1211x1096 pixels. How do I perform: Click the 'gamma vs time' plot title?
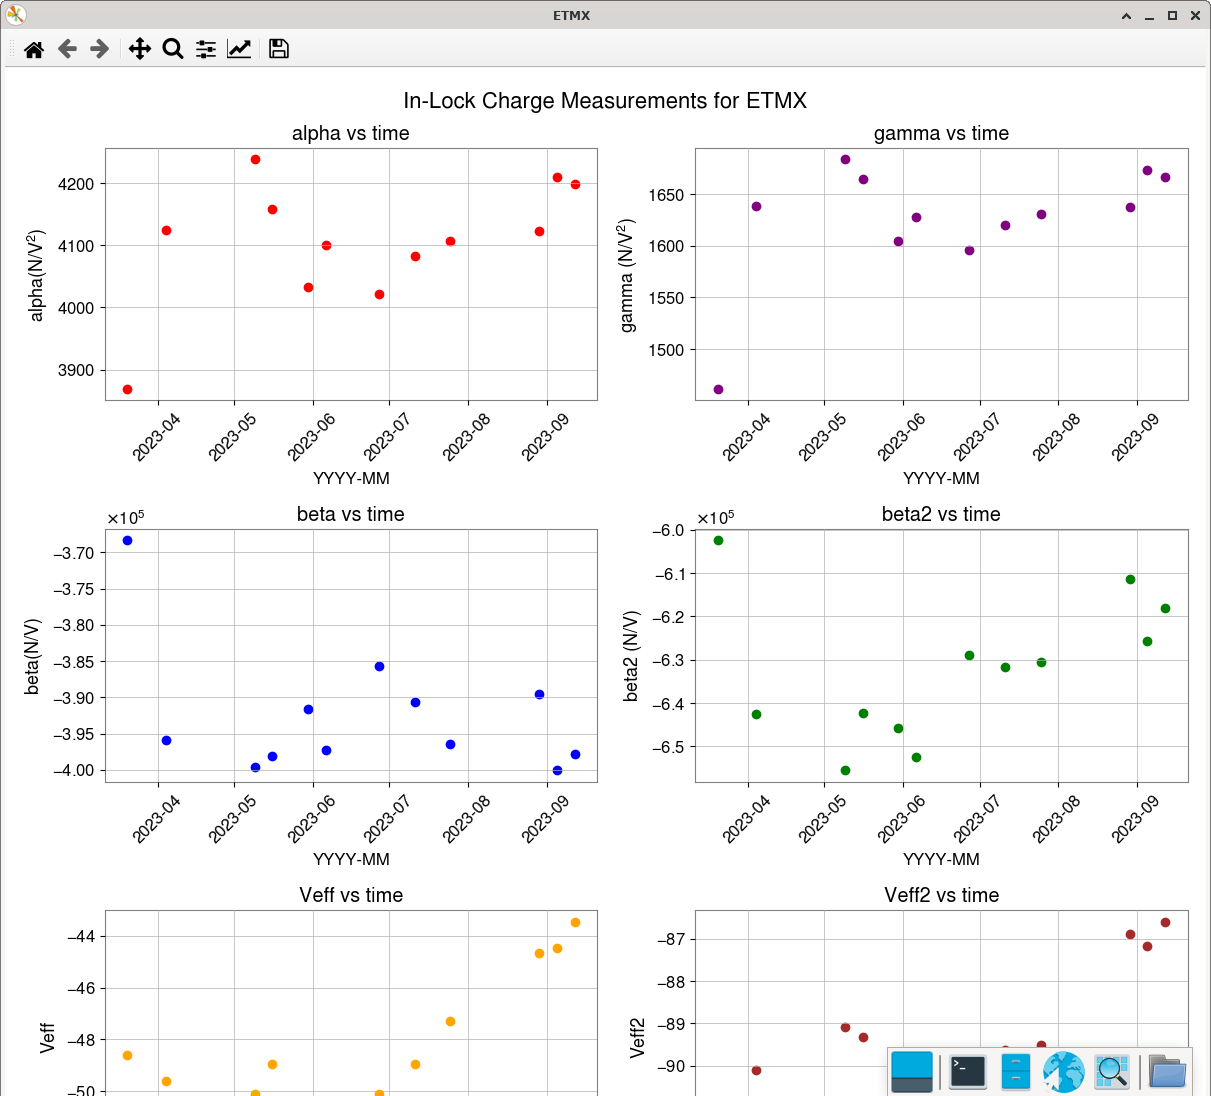(941, 133)
